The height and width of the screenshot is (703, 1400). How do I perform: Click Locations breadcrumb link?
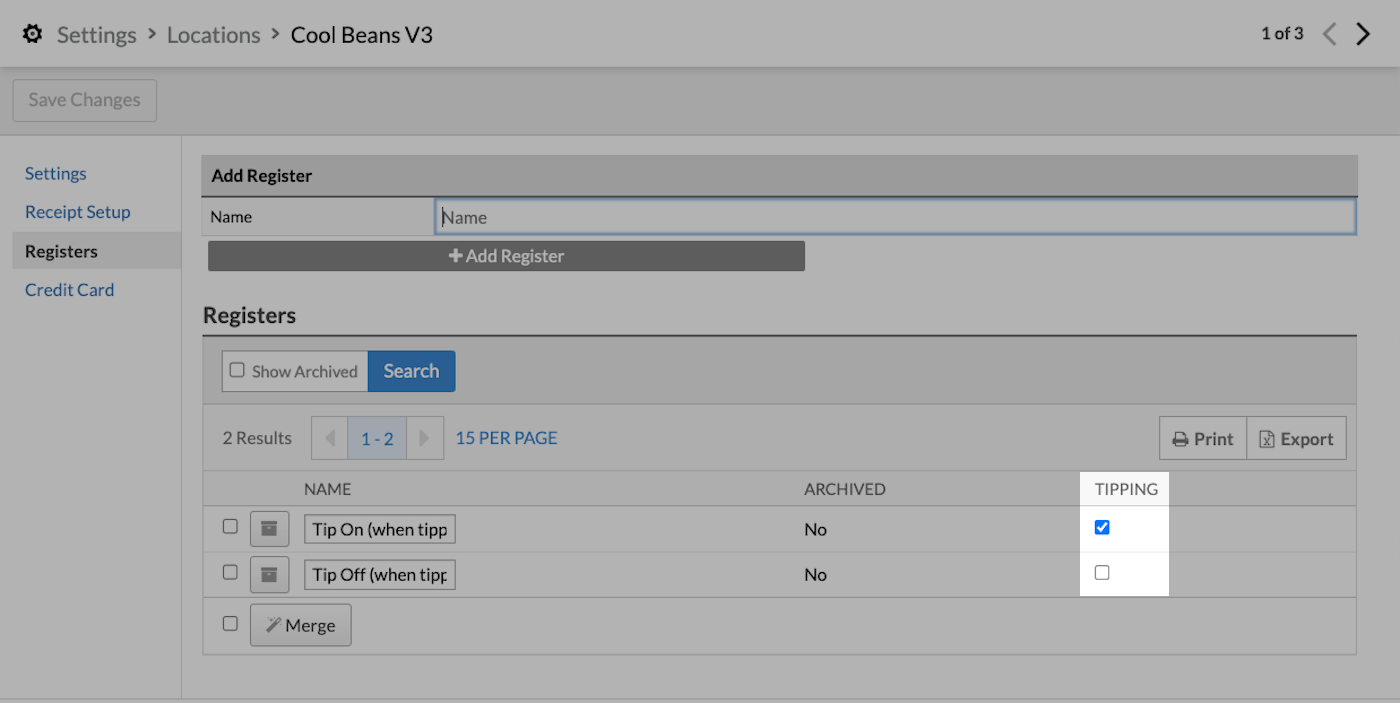coord(213,34)
